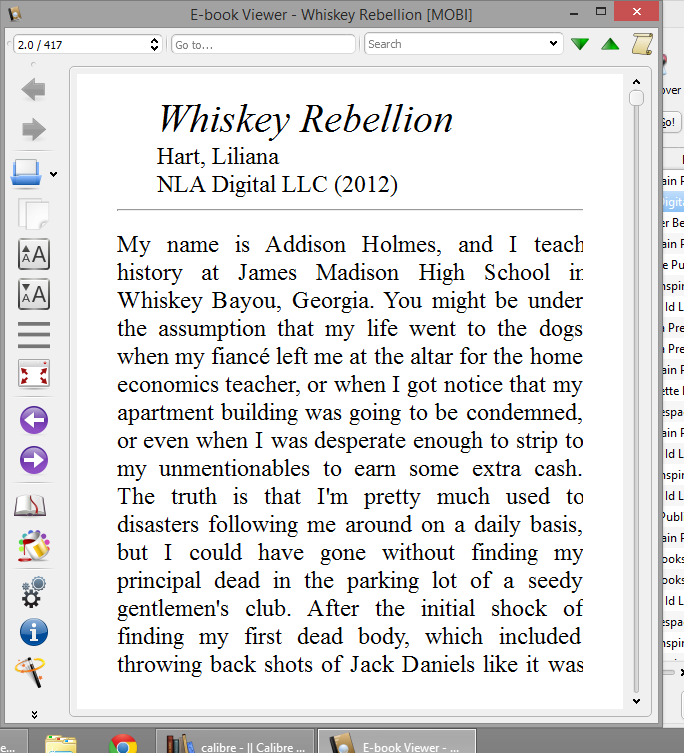Open the Search history dropdown arrow
Screen dimensions: 684x753
[553, 44]
